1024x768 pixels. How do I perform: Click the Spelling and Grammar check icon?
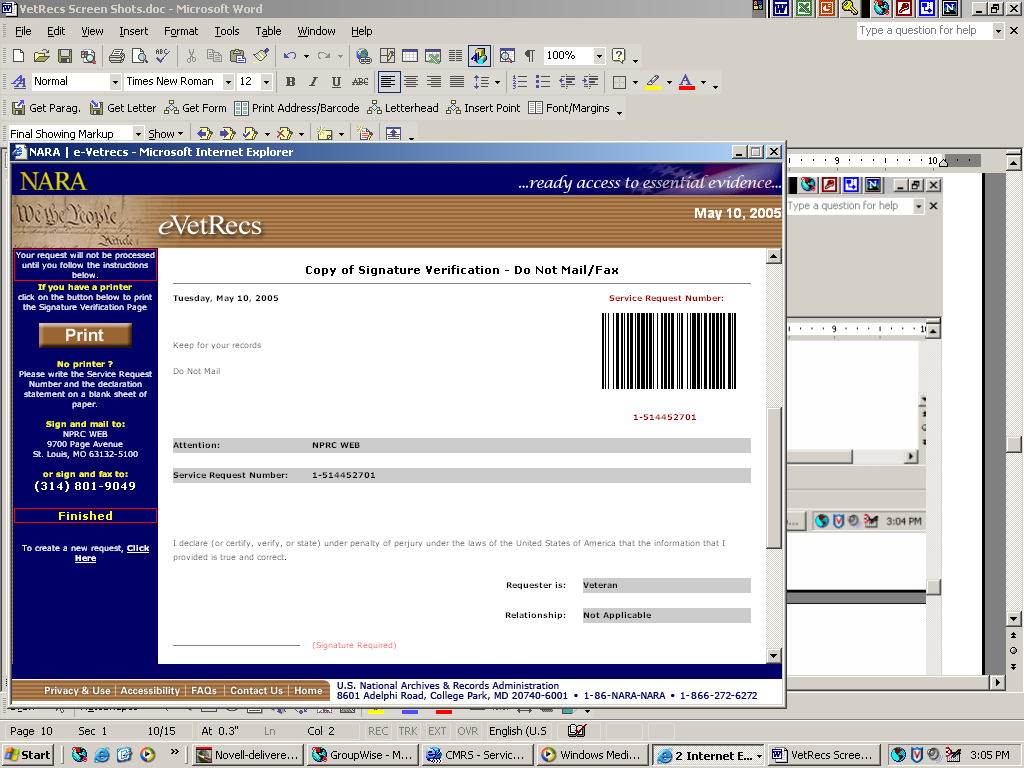point(162,56)
